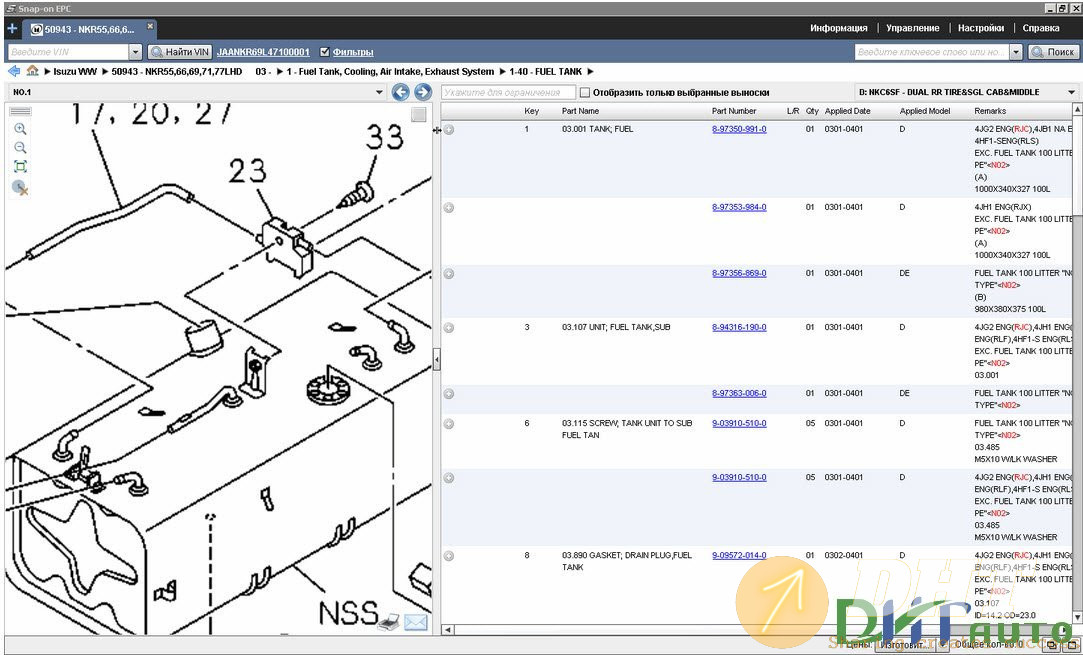Open Isuzu WW breadcrumb

75,71
